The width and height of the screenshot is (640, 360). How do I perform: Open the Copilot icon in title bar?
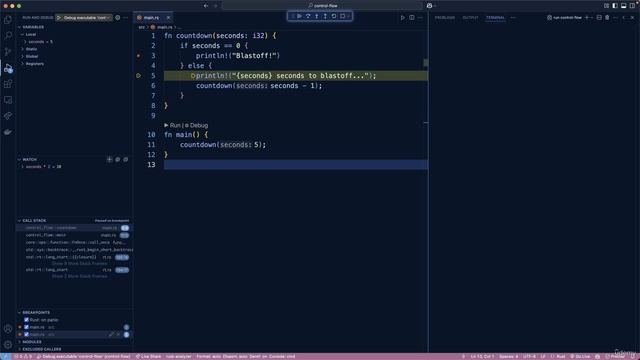click(429, 6)
